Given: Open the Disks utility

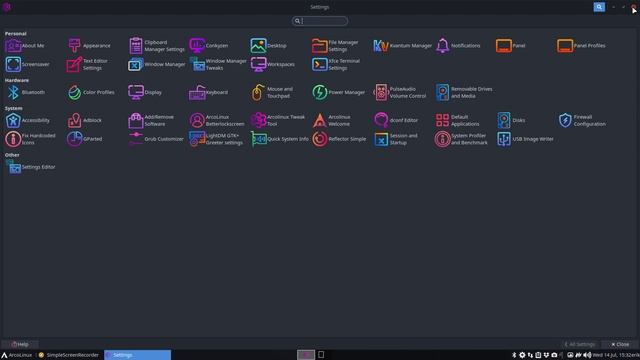Looking at the screenshot, I should click(511, 120).
